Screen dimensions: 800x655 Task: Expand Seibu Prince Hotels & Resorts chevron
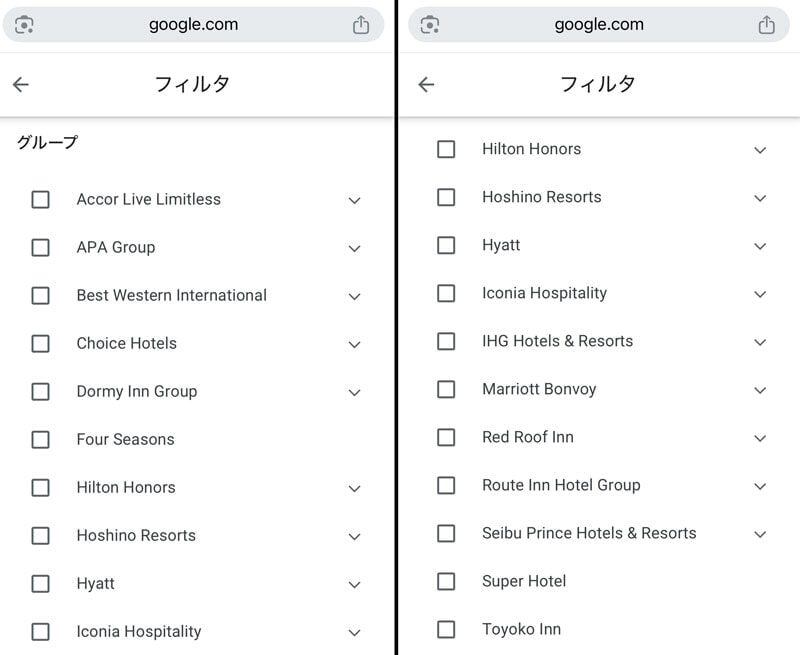(x=760, y=534)
